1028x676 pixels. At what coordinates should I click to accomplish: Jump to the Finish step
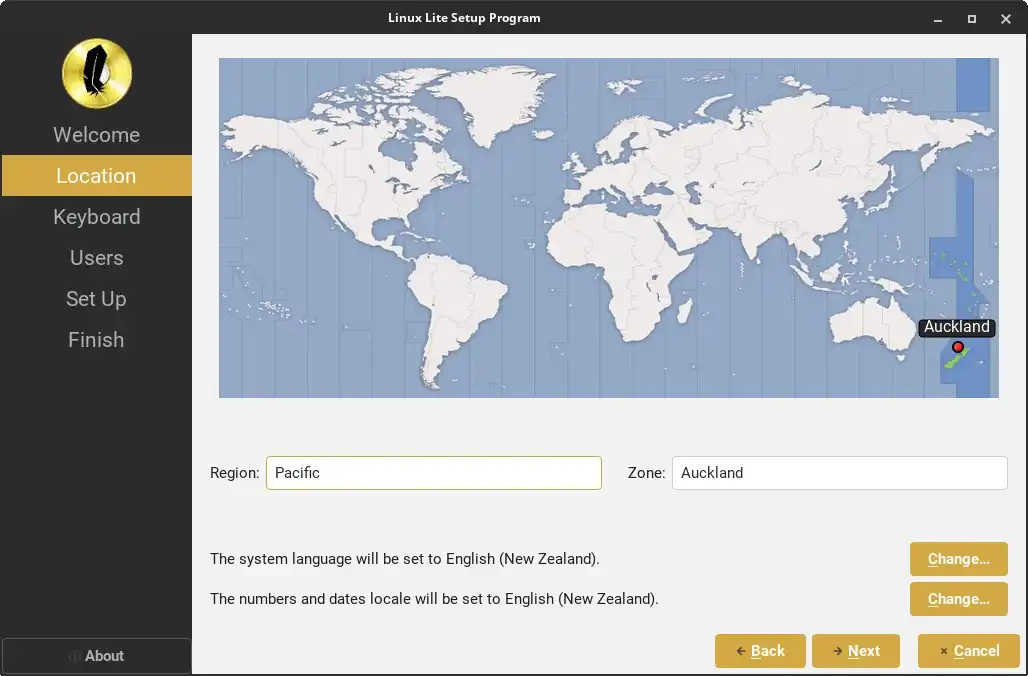(x=96, y=340)
